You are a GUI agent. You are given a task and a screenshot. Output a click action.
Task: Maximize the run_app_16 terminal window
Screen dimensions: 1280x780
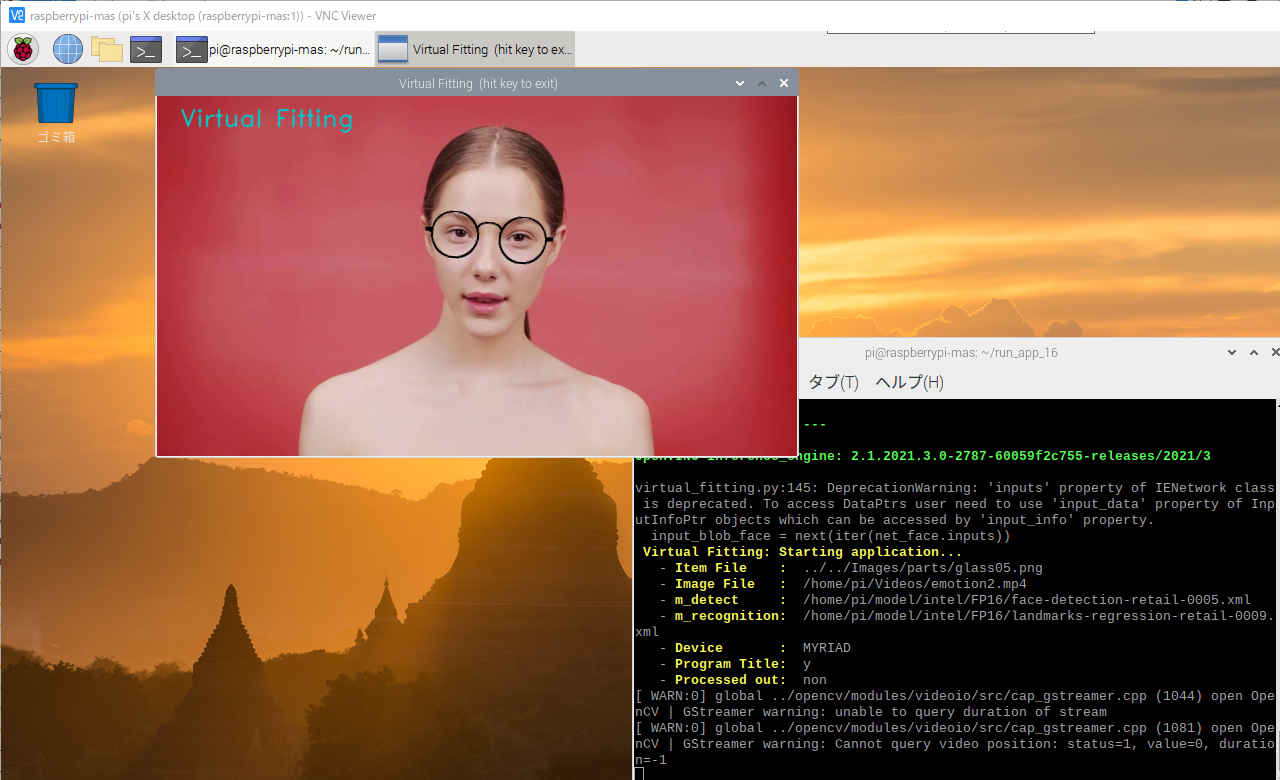[x=1254, y=352]
